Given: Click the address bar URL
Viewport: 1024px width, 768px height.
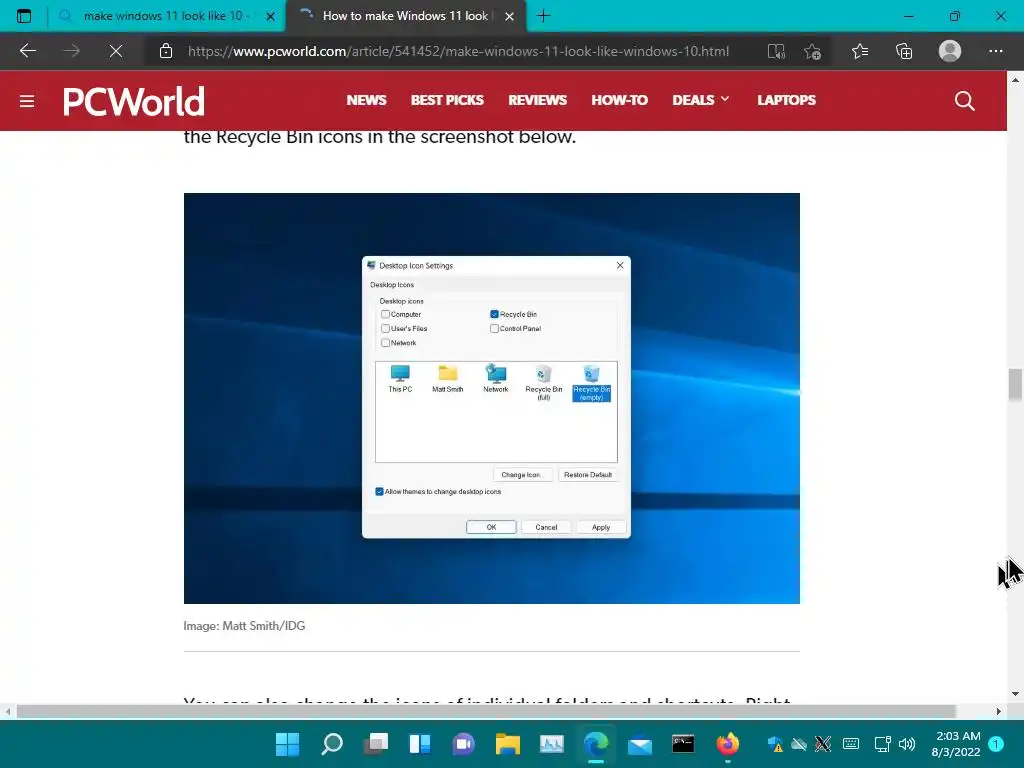Looking at the screenshot, I should (458, 51).
